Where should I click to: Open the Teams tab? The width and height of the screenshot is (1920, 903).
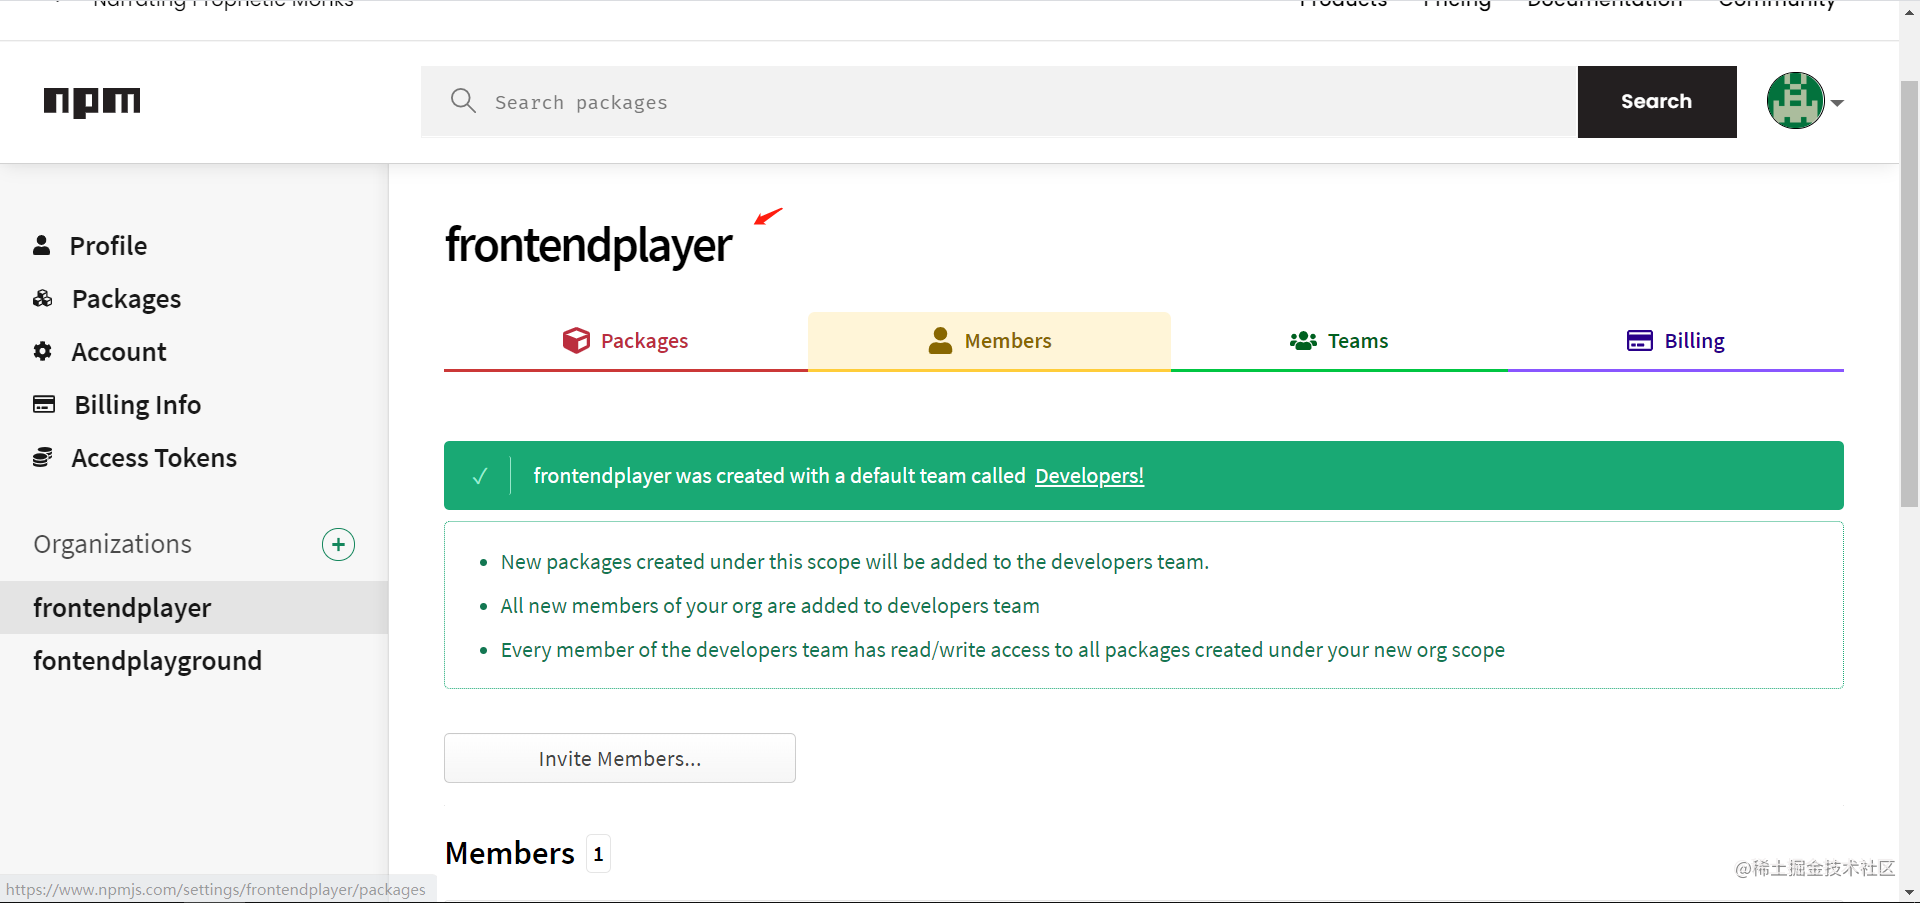(x=1339, y=341)
